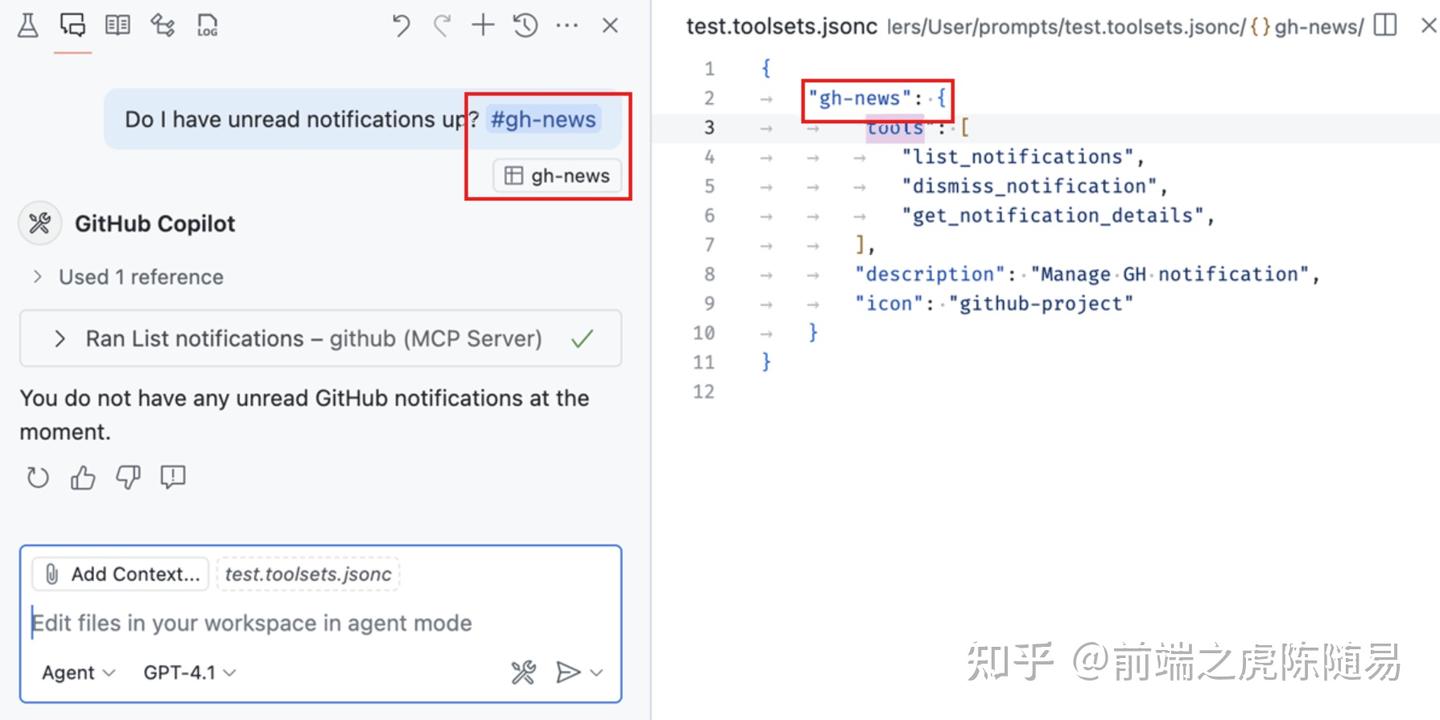The image size is (1440, 720).
Task: Open the Copilot sessions log icon
Action: (207, 25)
